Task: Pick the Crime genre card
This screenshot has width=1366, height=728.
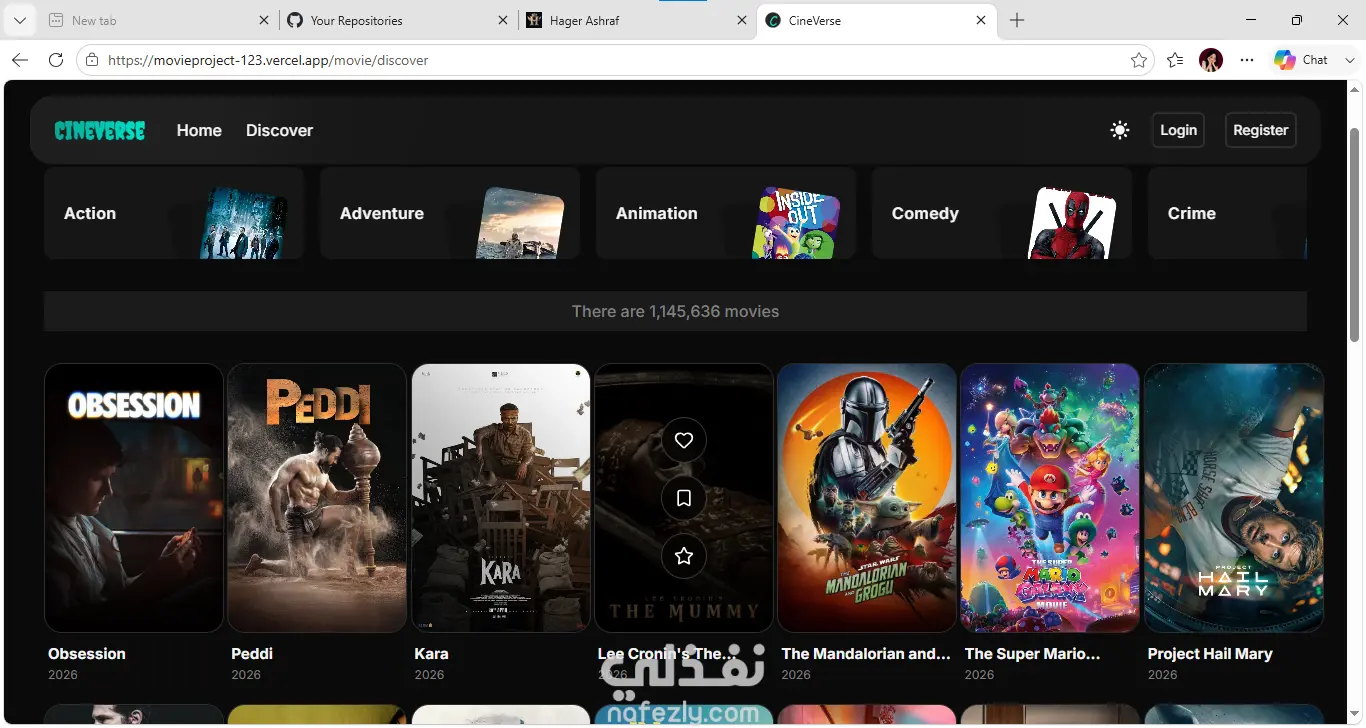Action: click(1227, 213)
